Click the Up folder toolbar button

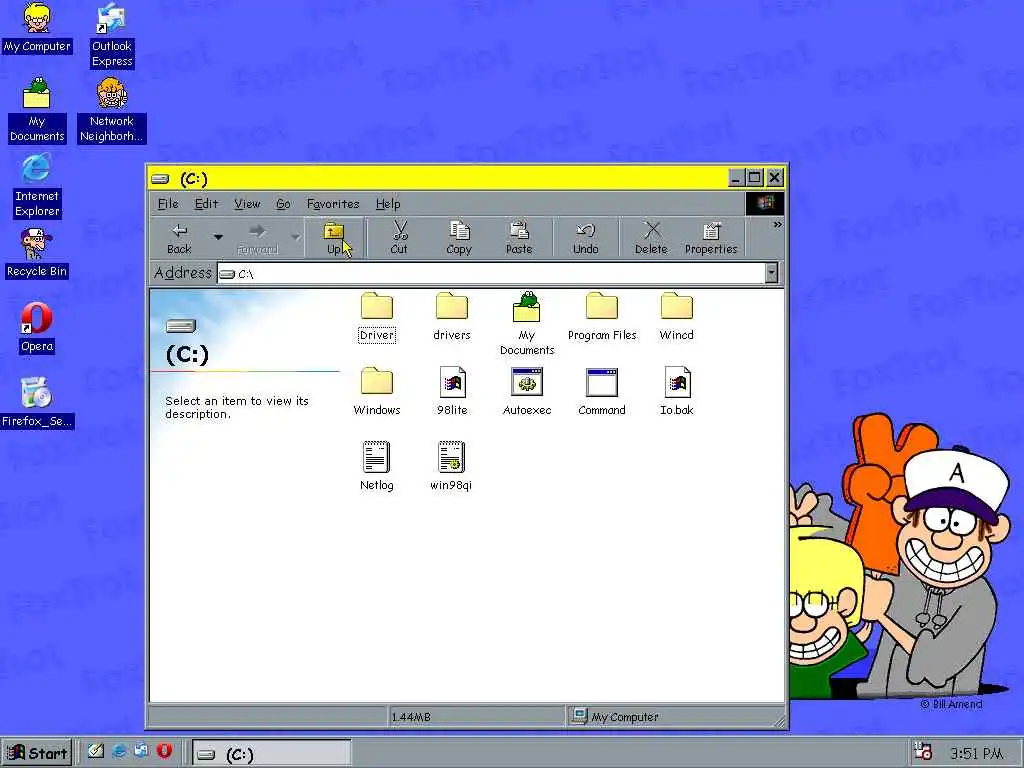pos(334,238)
